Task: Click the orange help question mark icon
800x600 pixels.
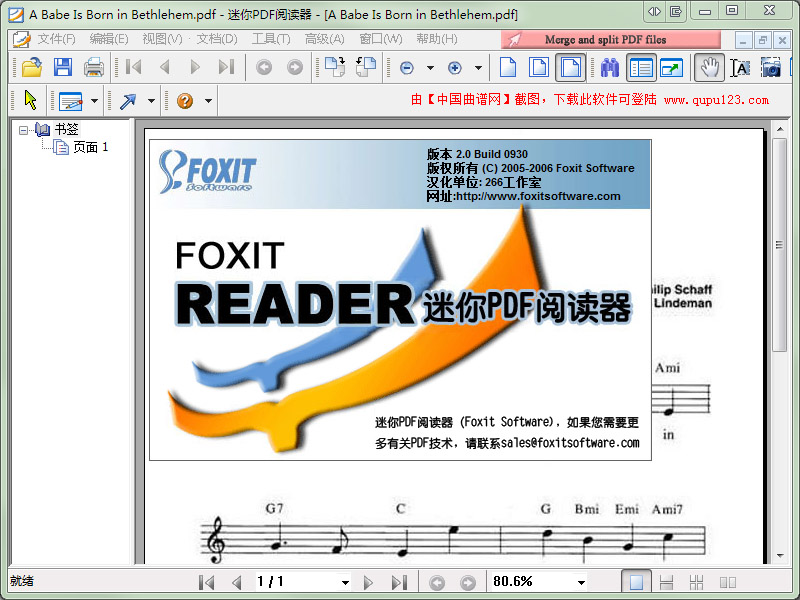Action: [x=185, y=101]
